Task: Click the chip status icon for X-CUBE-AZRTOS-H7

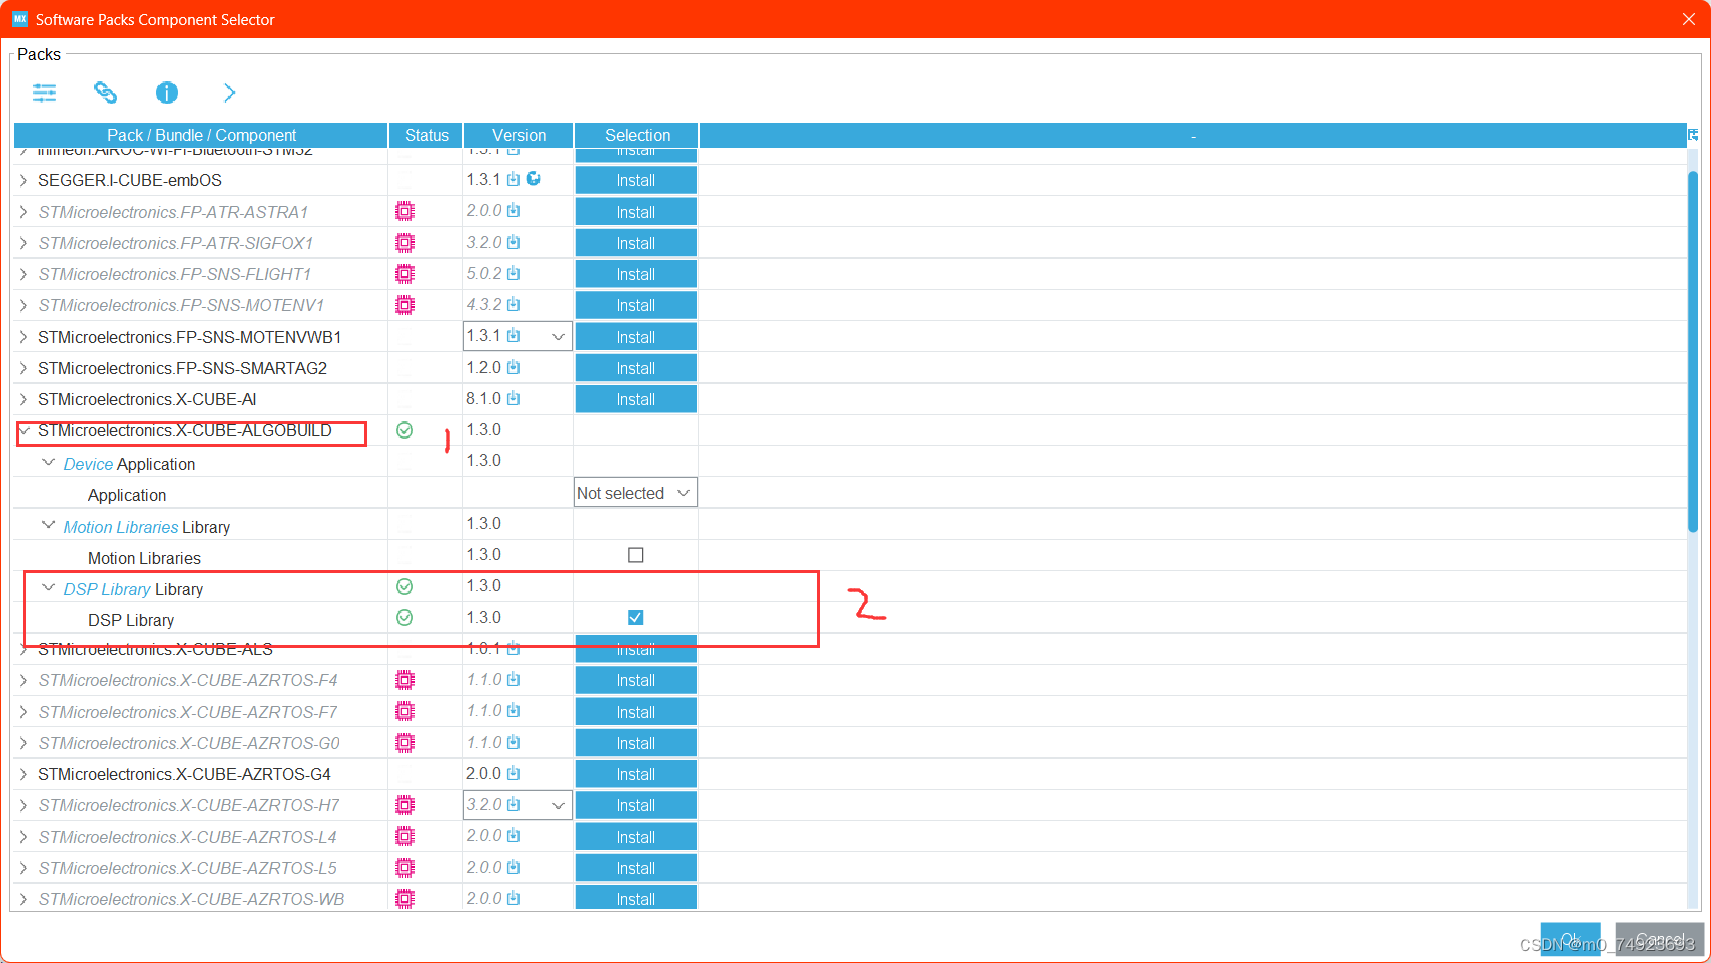Action: click(405, 805)
